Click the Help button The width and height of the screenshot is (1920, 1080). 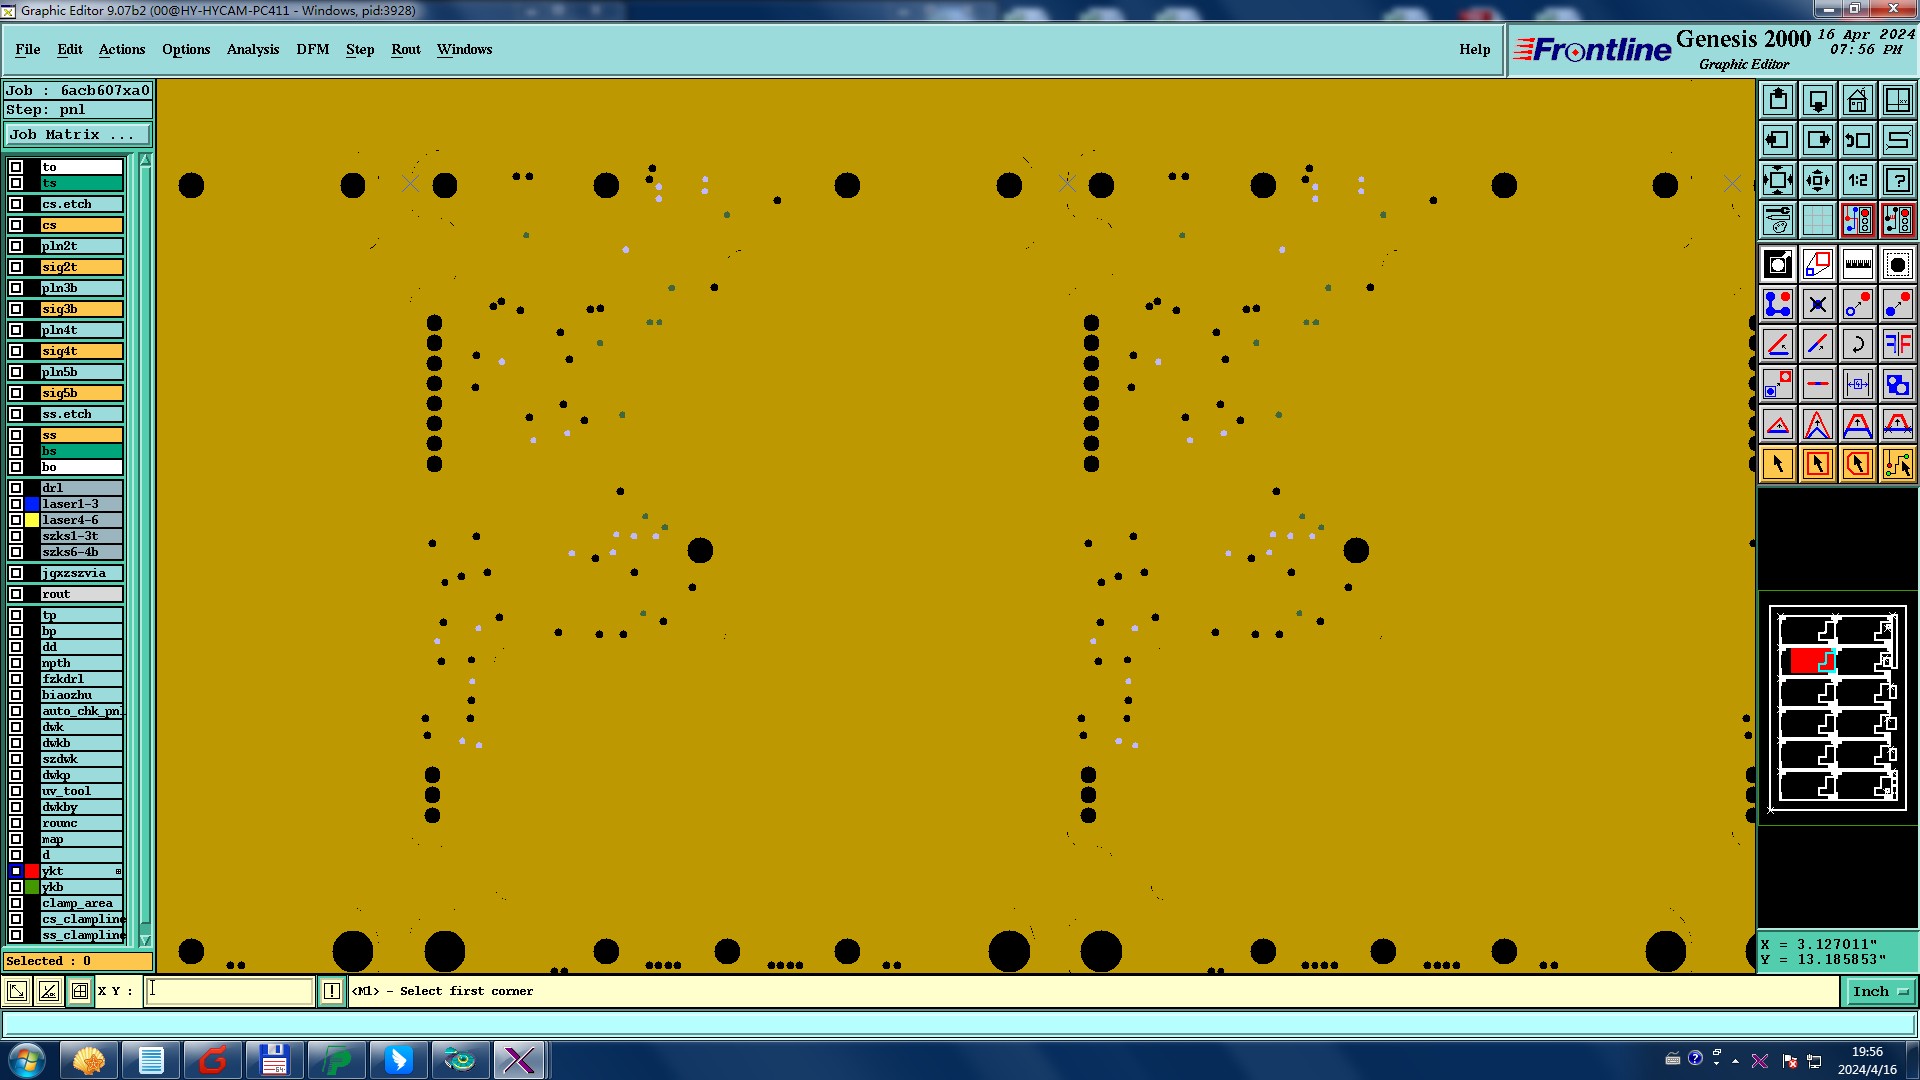1474,49
